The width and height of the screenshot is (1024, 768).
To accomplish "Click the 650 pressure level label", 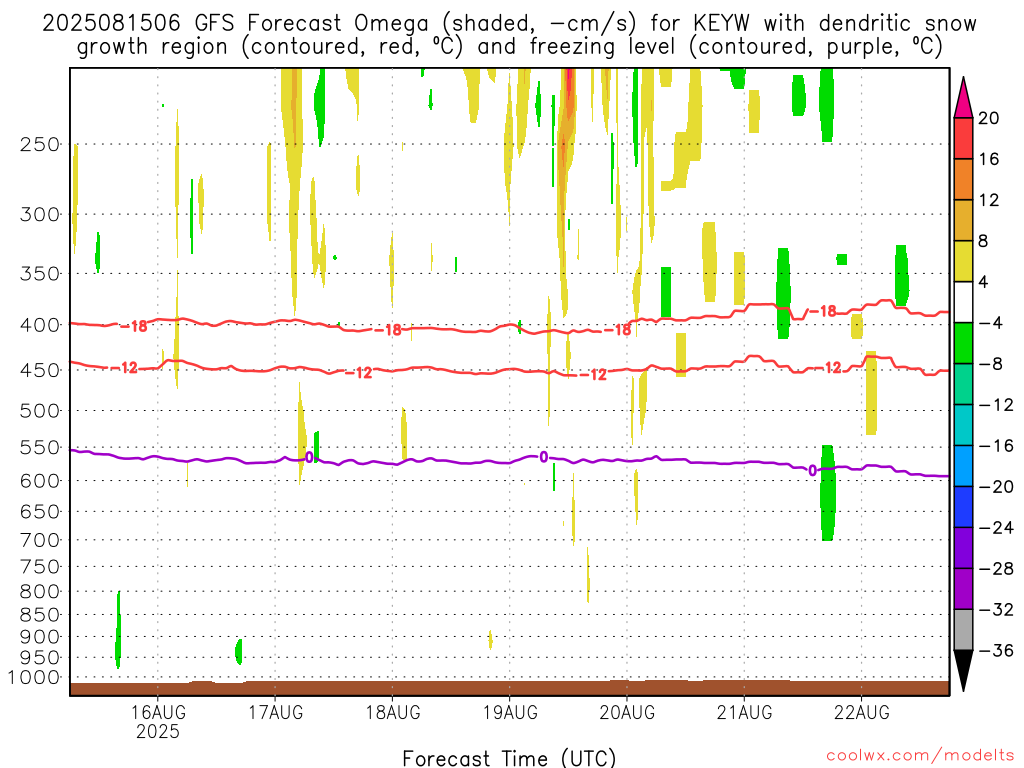I will (40, 511).
